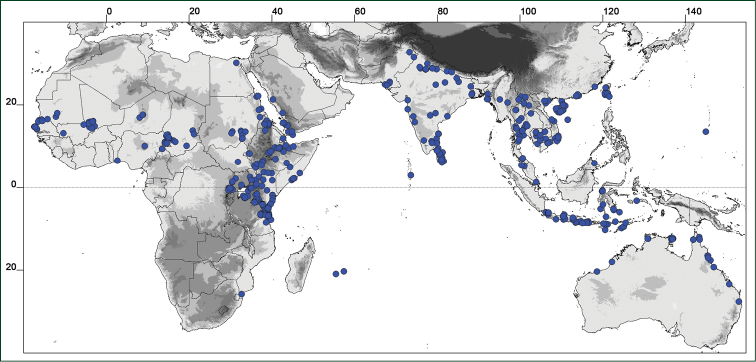Click the dot in southern Mozambique near South Africa
Image resolution: width=756 pixels, height=362 pixels.
(242, 294)
